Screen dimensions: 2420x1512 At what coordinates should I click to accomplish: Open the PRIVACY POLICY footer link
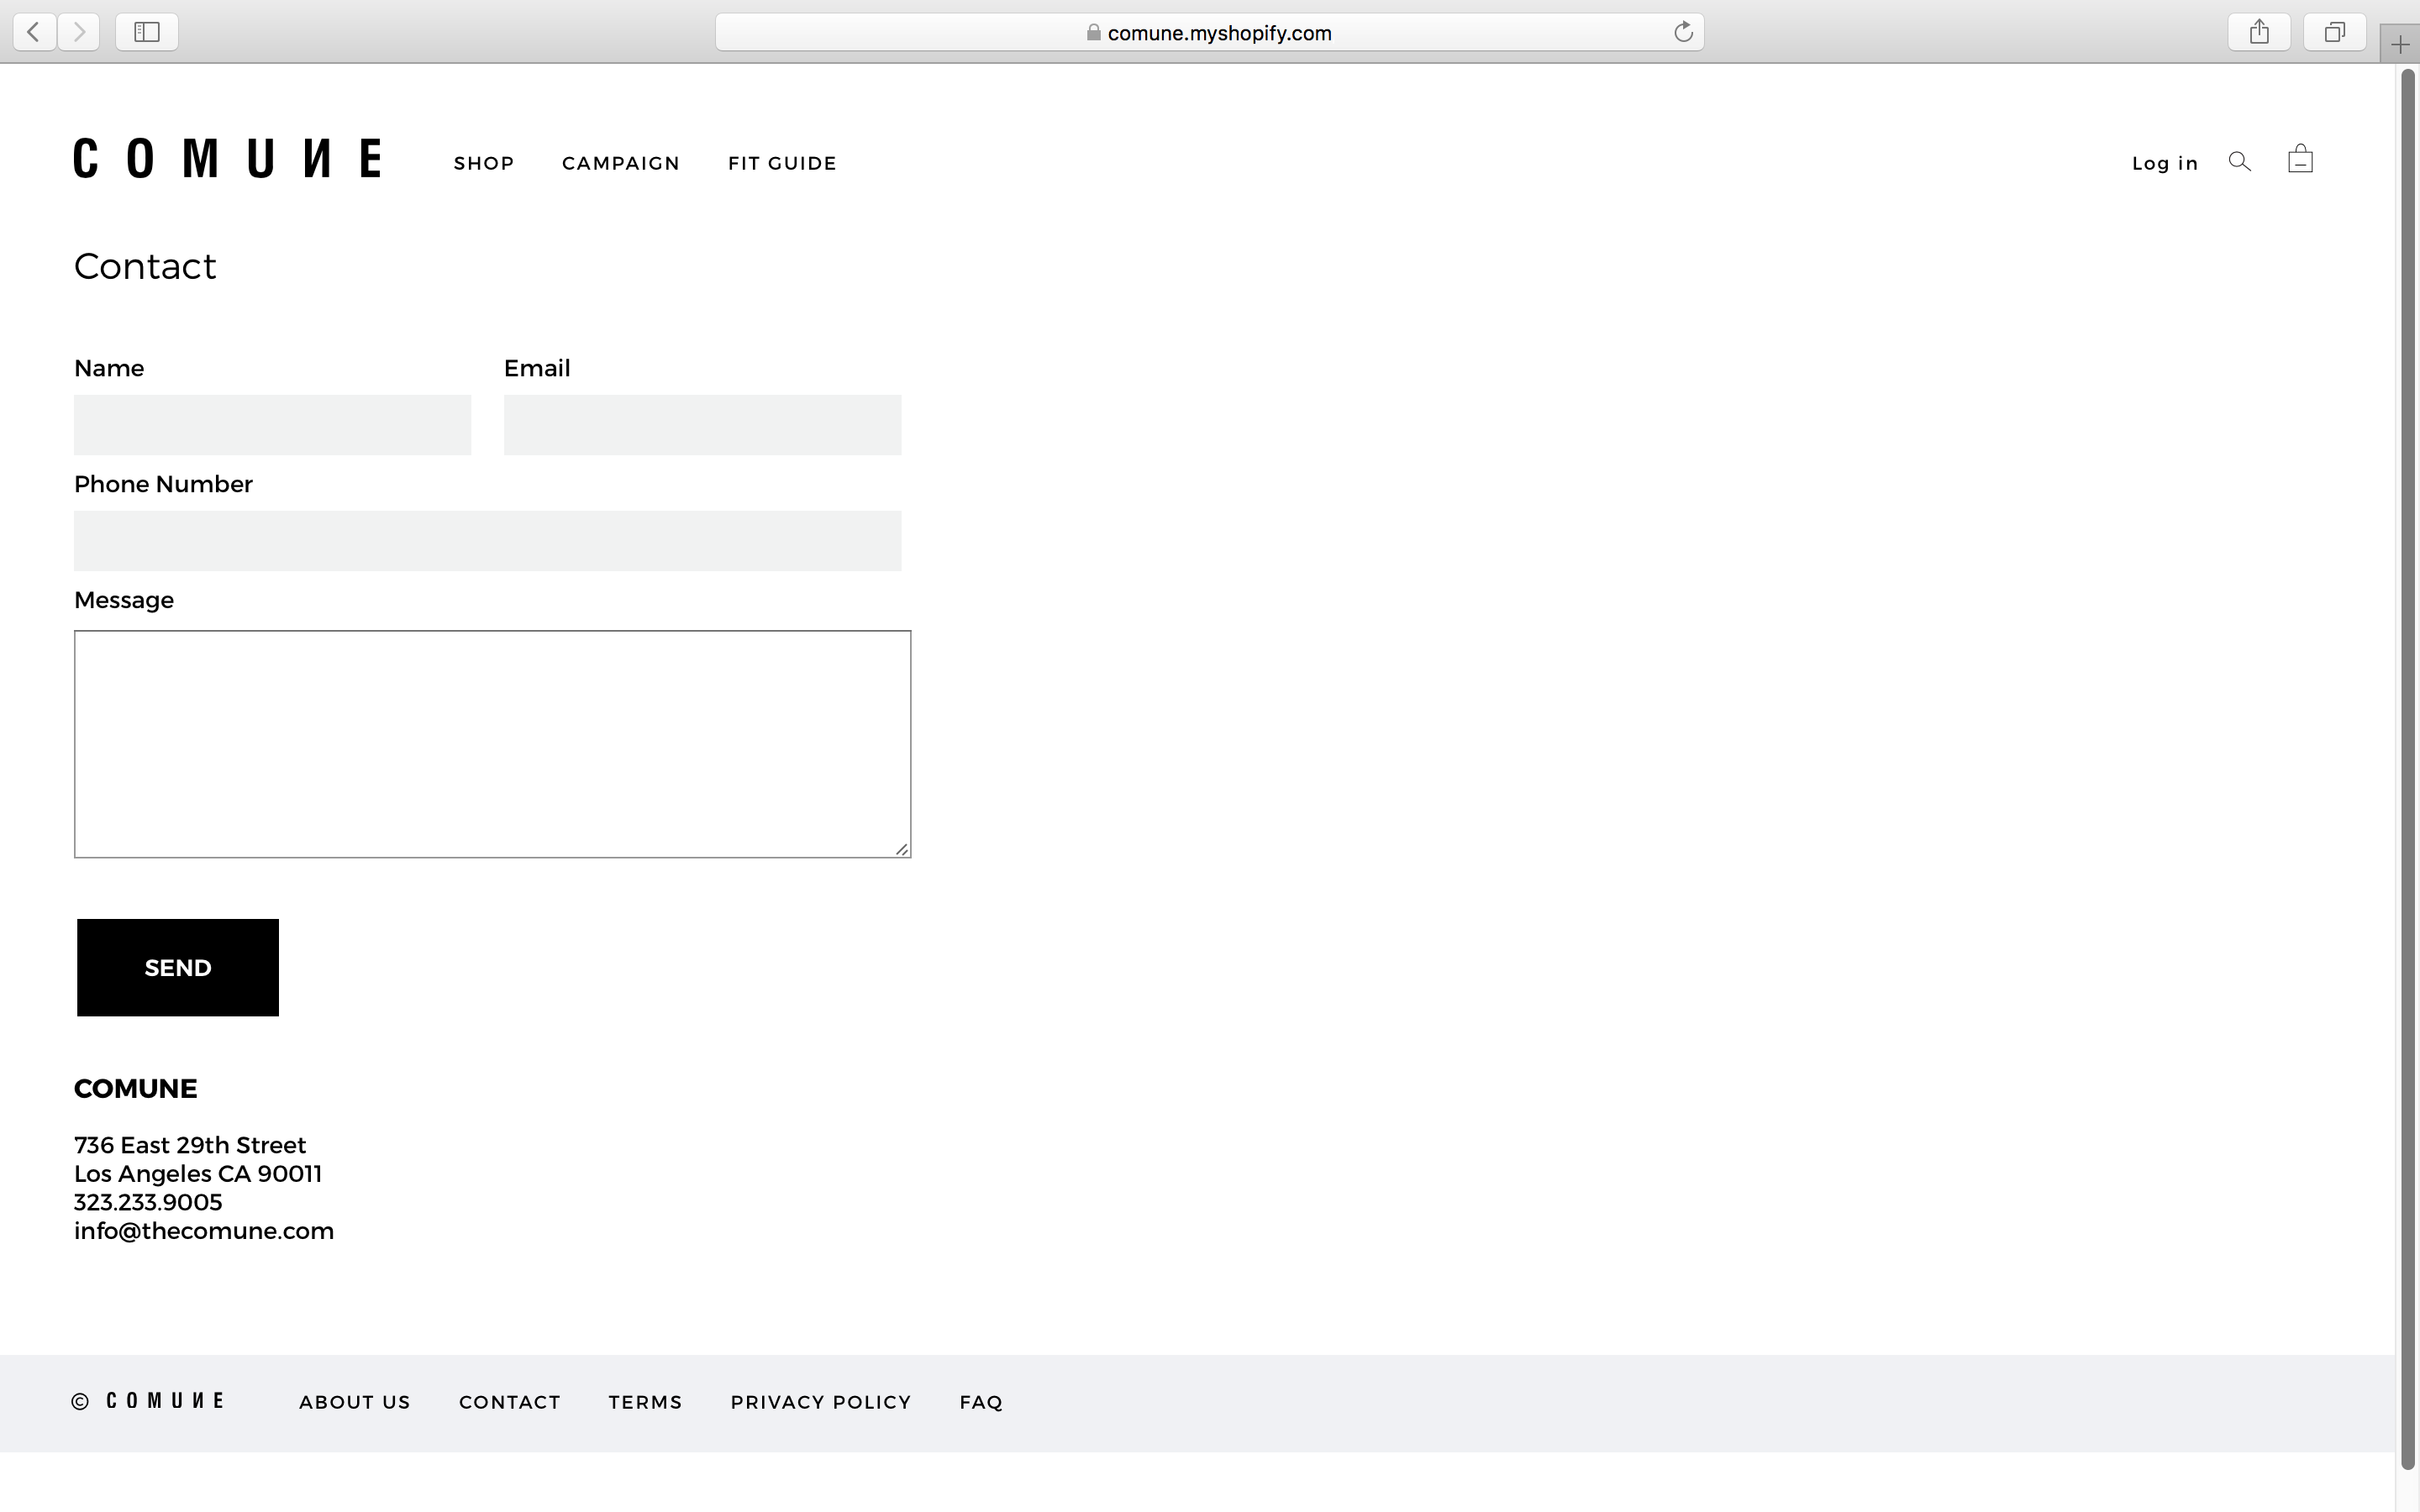pyautogui.click(x=821, y=1402)
